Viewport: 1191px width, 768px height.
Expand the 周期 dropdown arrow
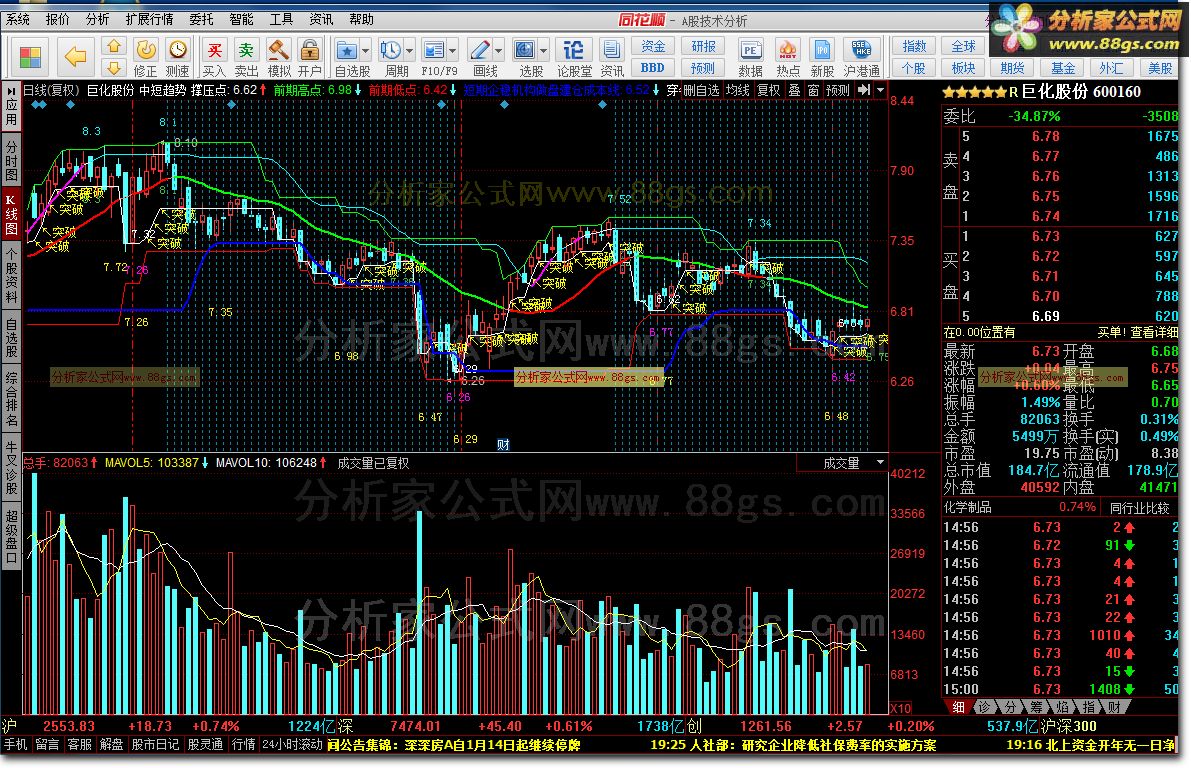(x=409, y=51)
